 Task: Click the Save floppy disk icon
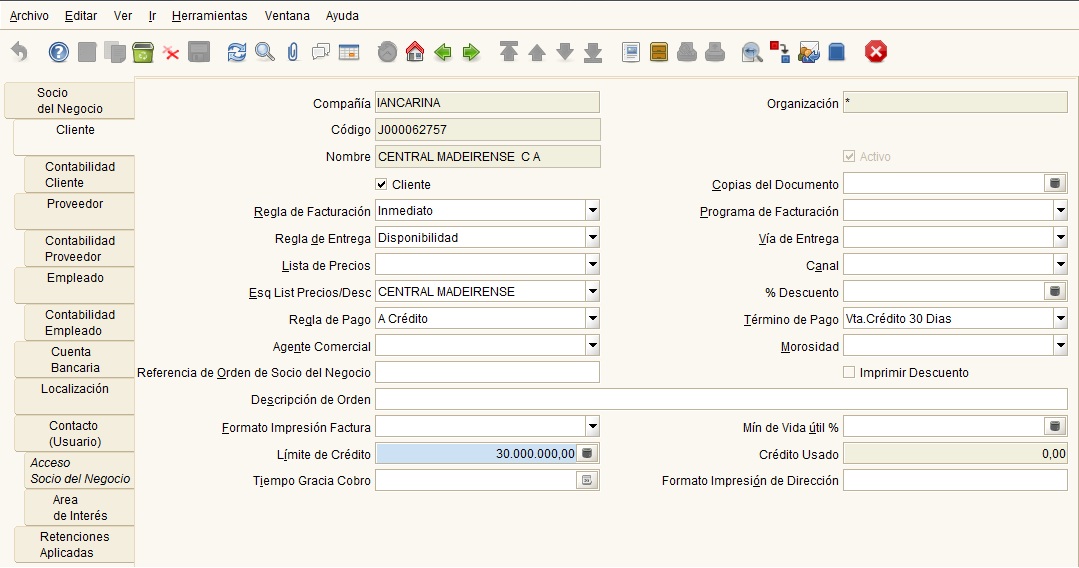click(199, 52)
